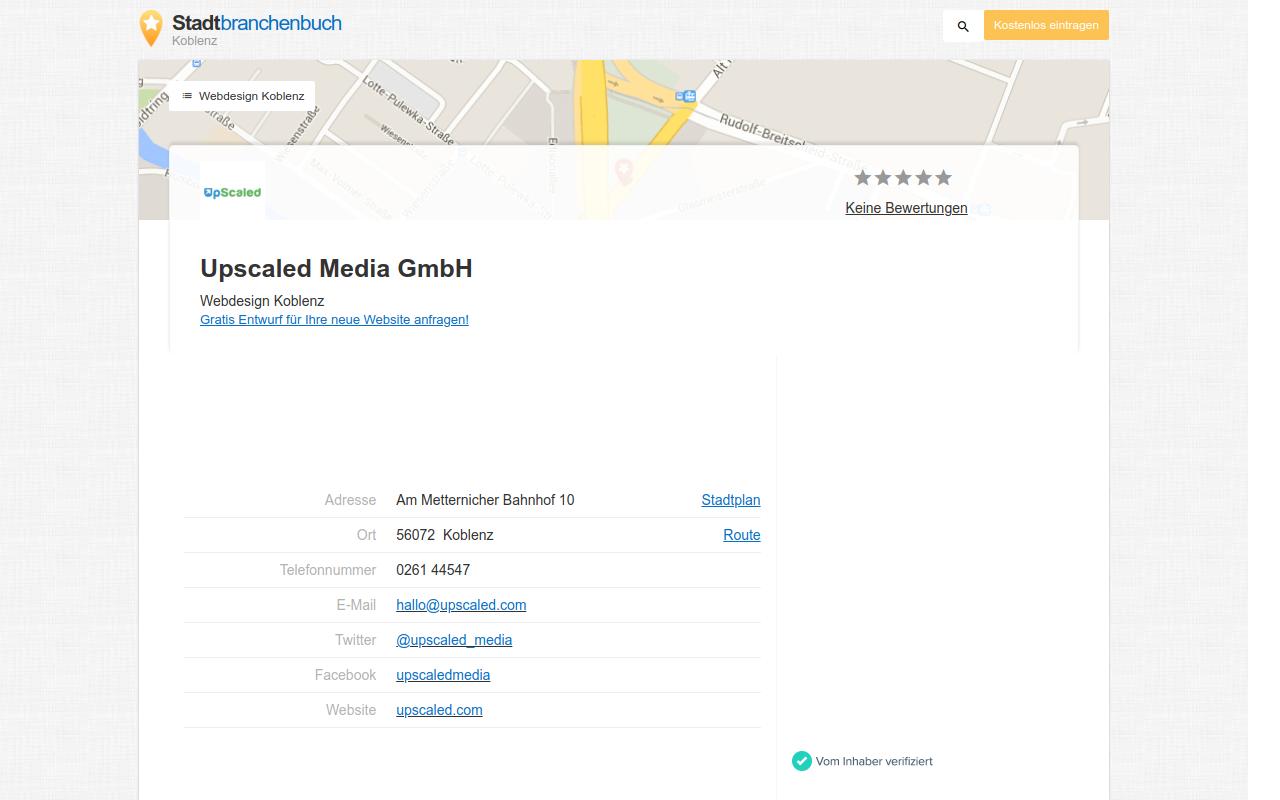Viewport: 1280px width, 800px height.
Task: Follow @upscaled_media on Twitter
Action: [454, 640]
